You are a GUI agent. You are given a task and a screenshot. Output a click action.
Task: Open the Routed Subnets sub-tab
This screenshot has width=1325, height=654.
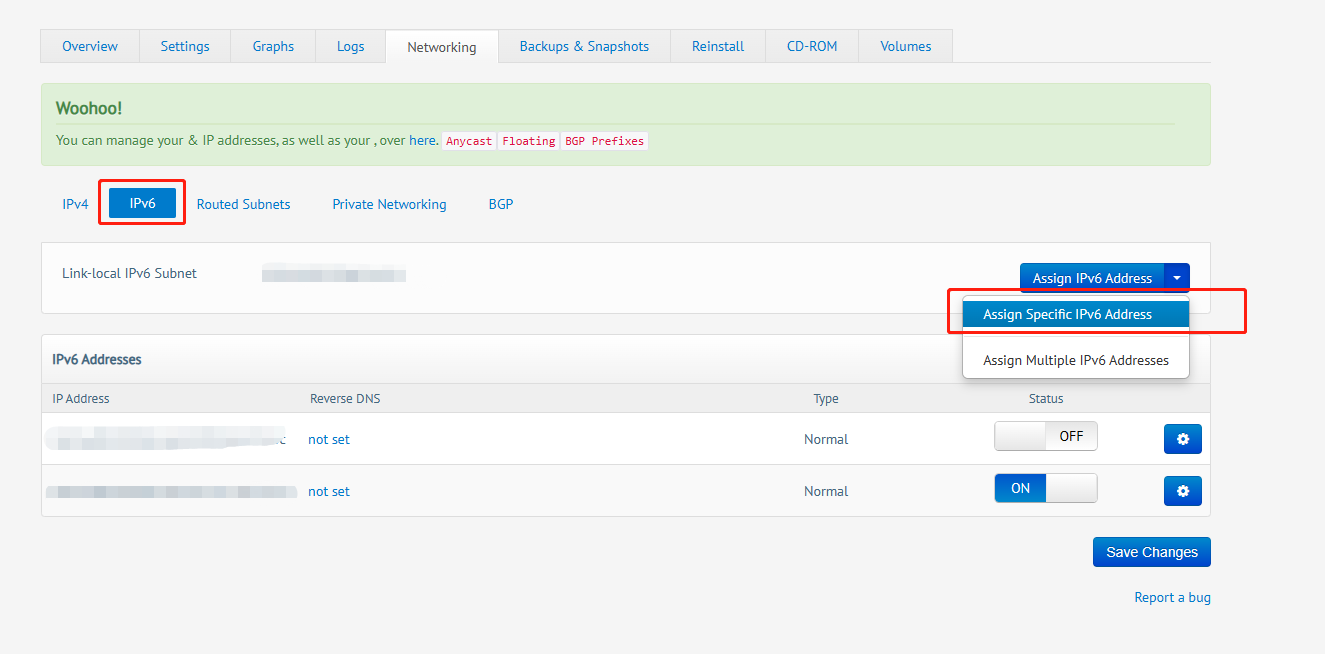click(243, 204)
